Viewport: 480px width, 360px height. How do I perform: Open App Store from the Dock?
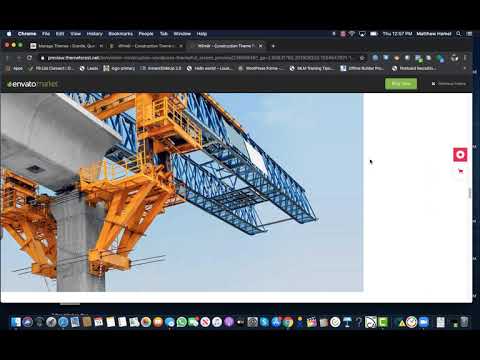(x=276, y=322)
